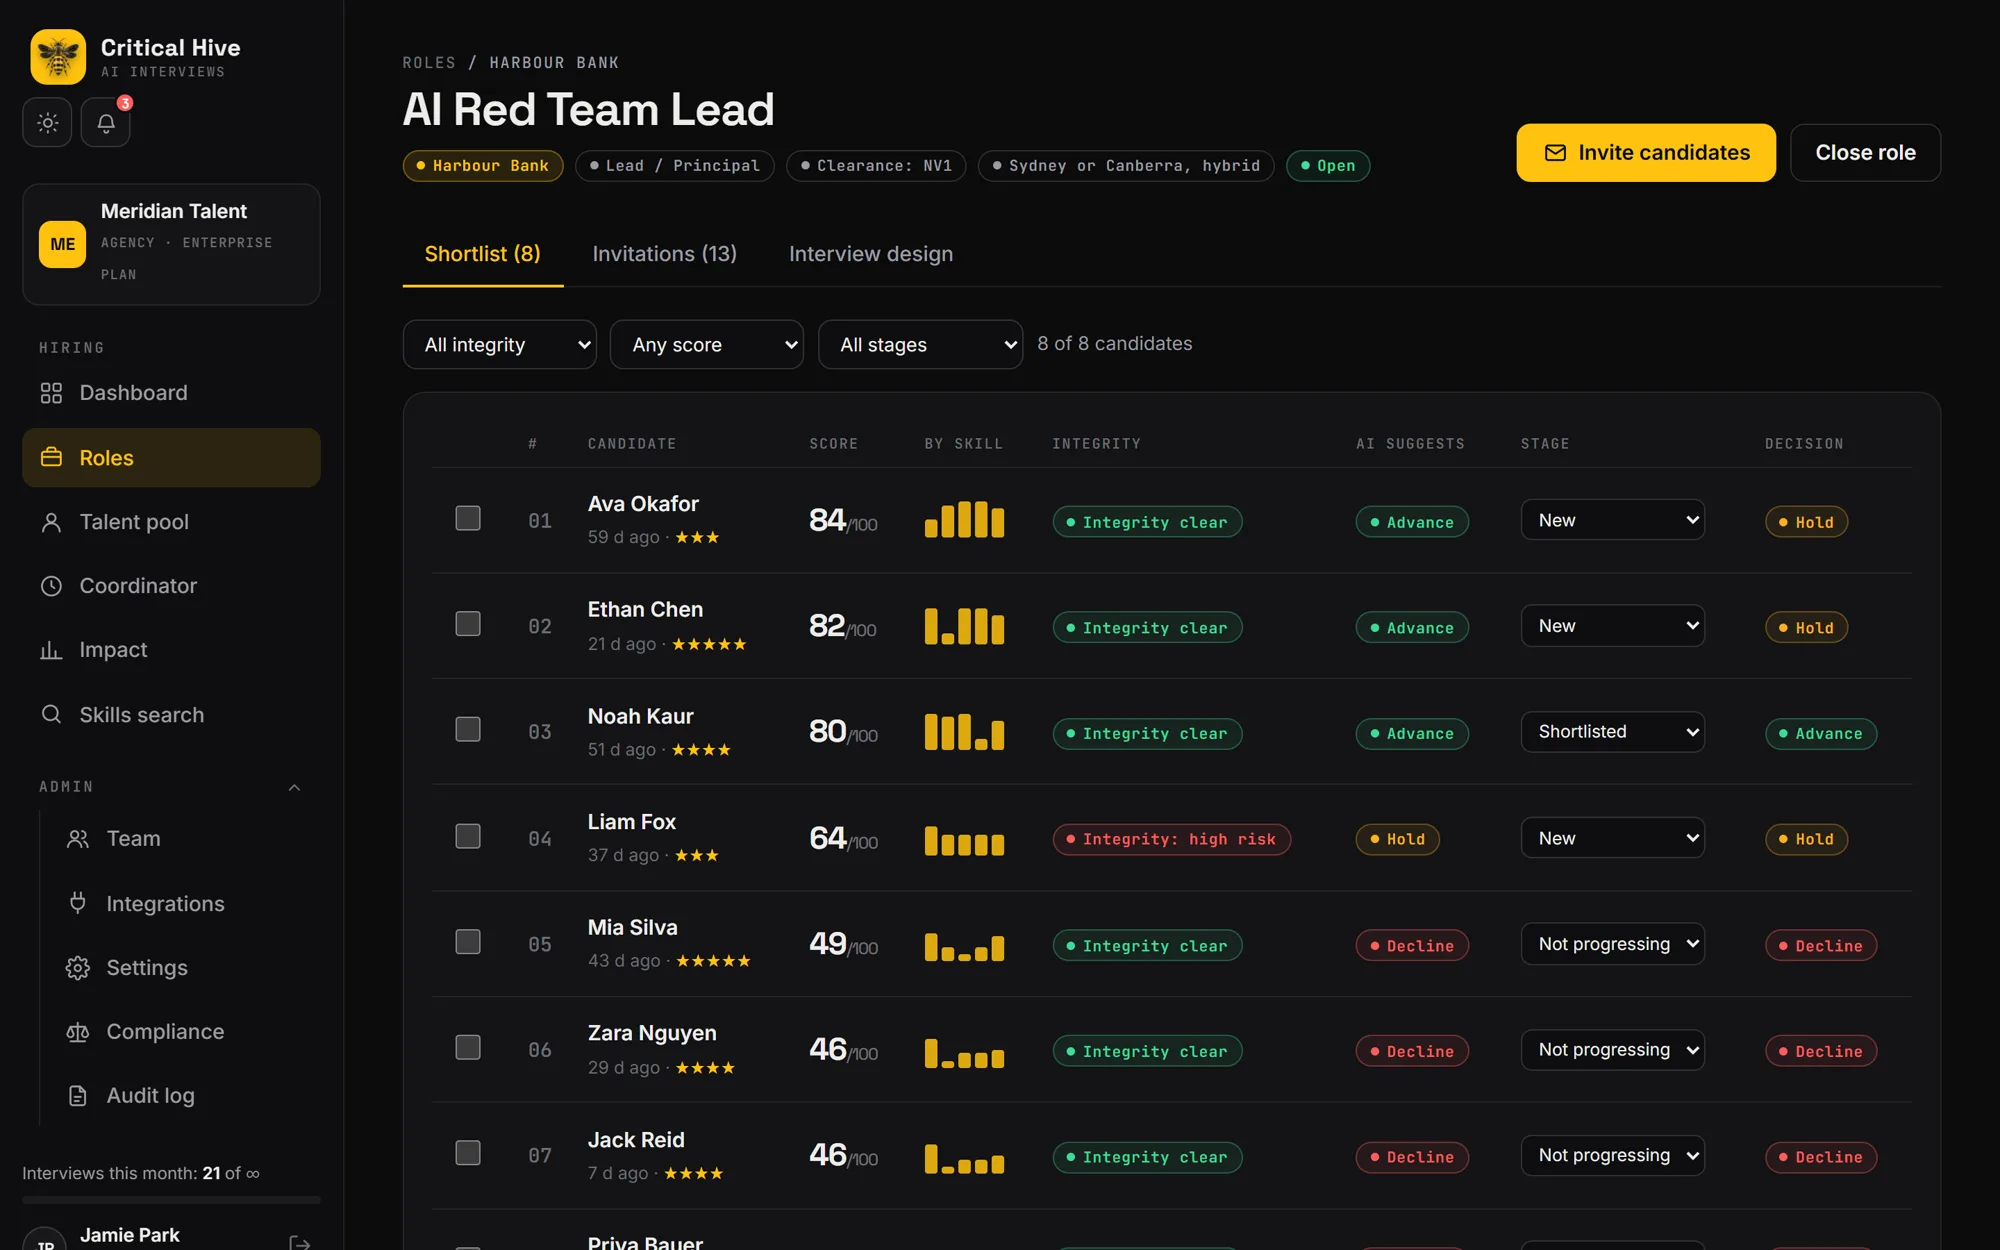Click the Skills search magnifier icon

pos(51,714)
